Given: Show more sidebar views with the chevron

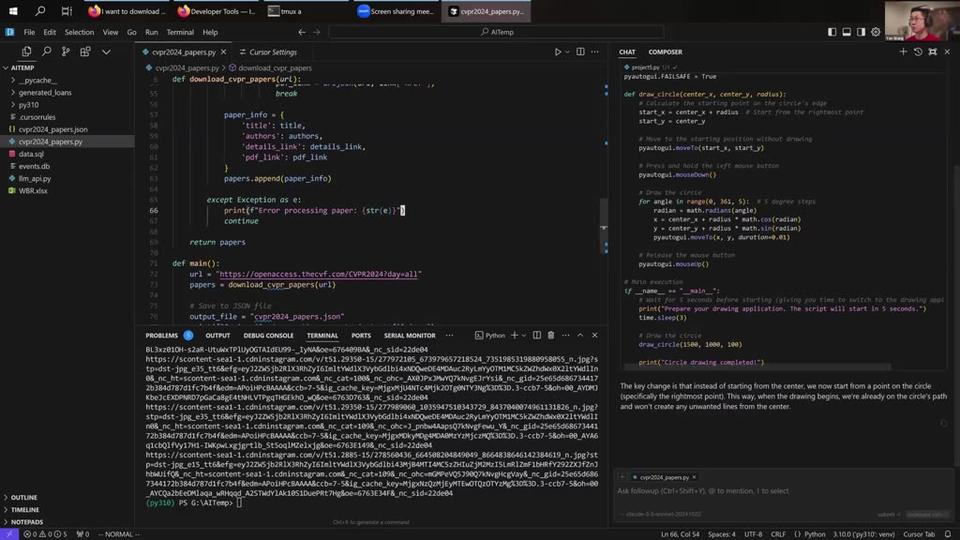Looking at the screenshot, I should coord(106,52).
